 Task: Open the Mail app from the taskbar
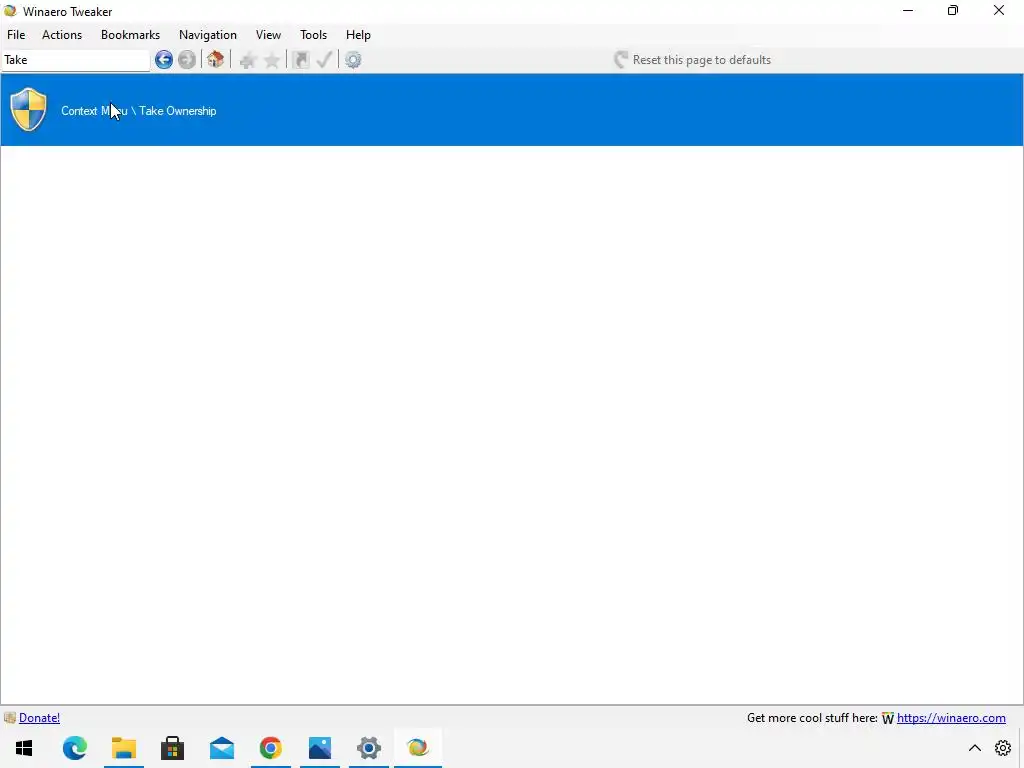(x=221, y=748)
